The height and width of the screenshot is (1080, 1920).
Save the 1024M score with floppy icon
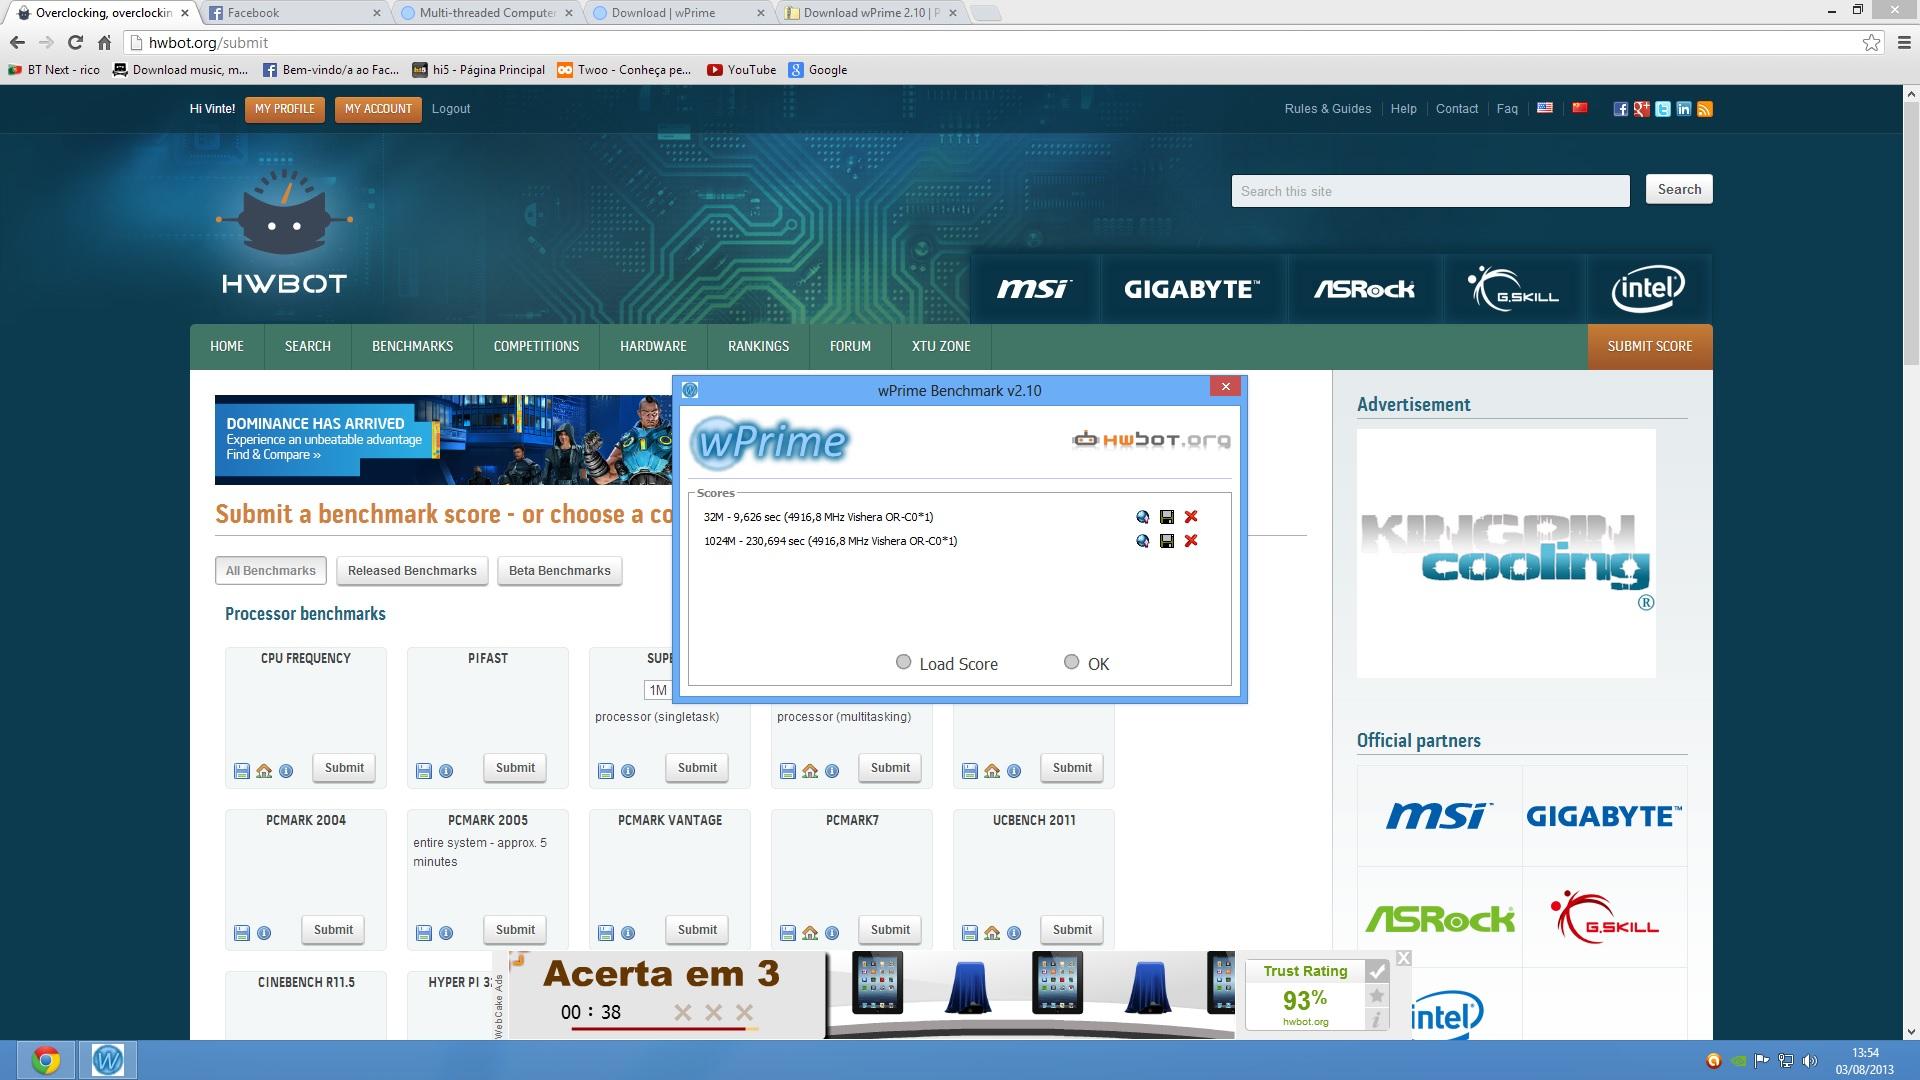1166,541
